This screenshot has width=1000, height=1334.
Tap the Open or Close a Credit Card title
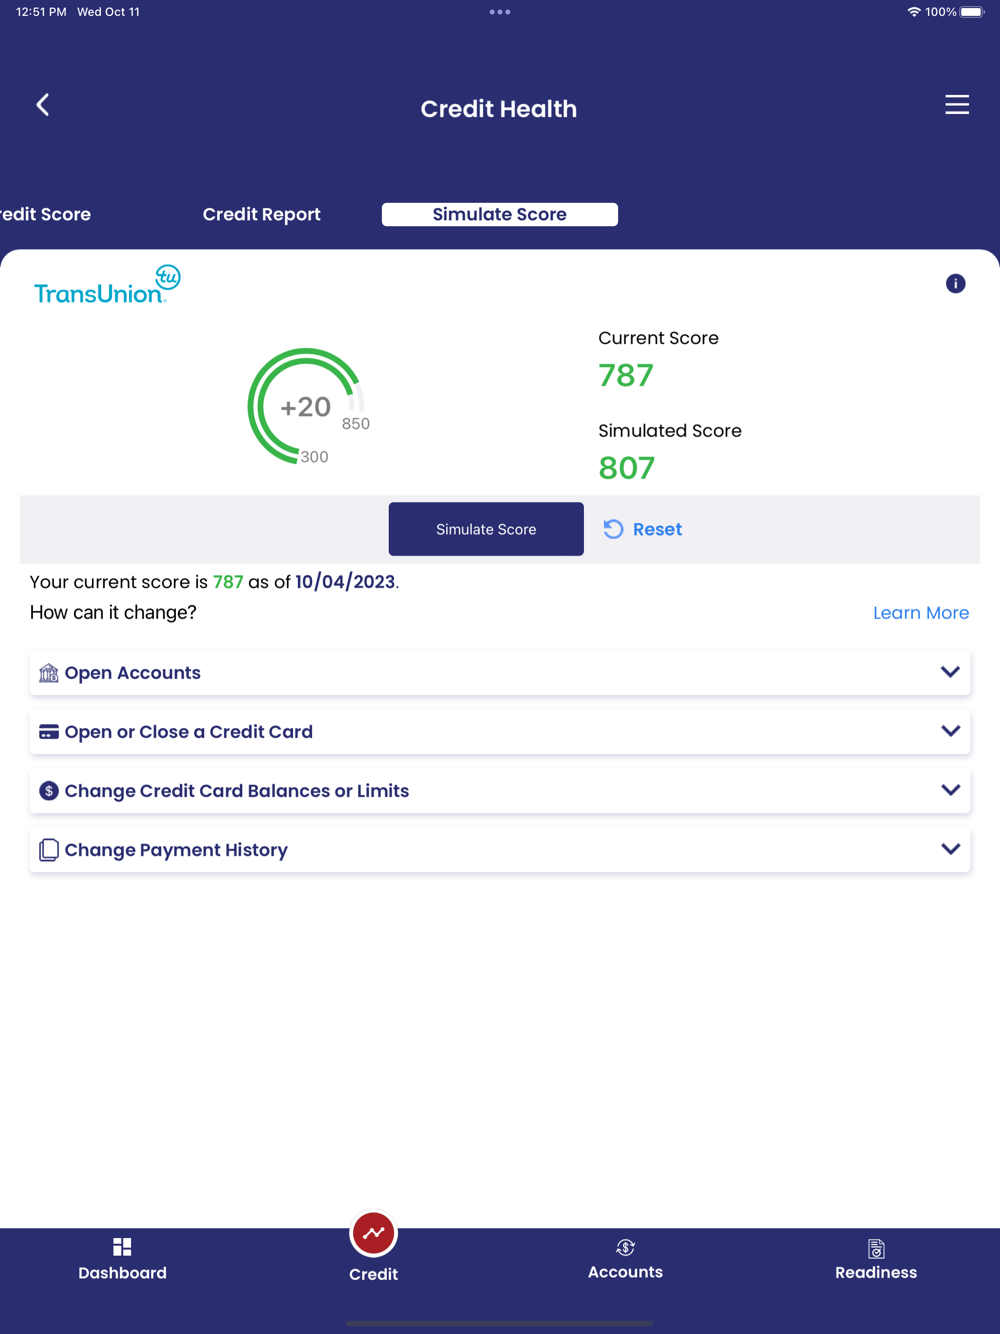(x=189, y=732)
